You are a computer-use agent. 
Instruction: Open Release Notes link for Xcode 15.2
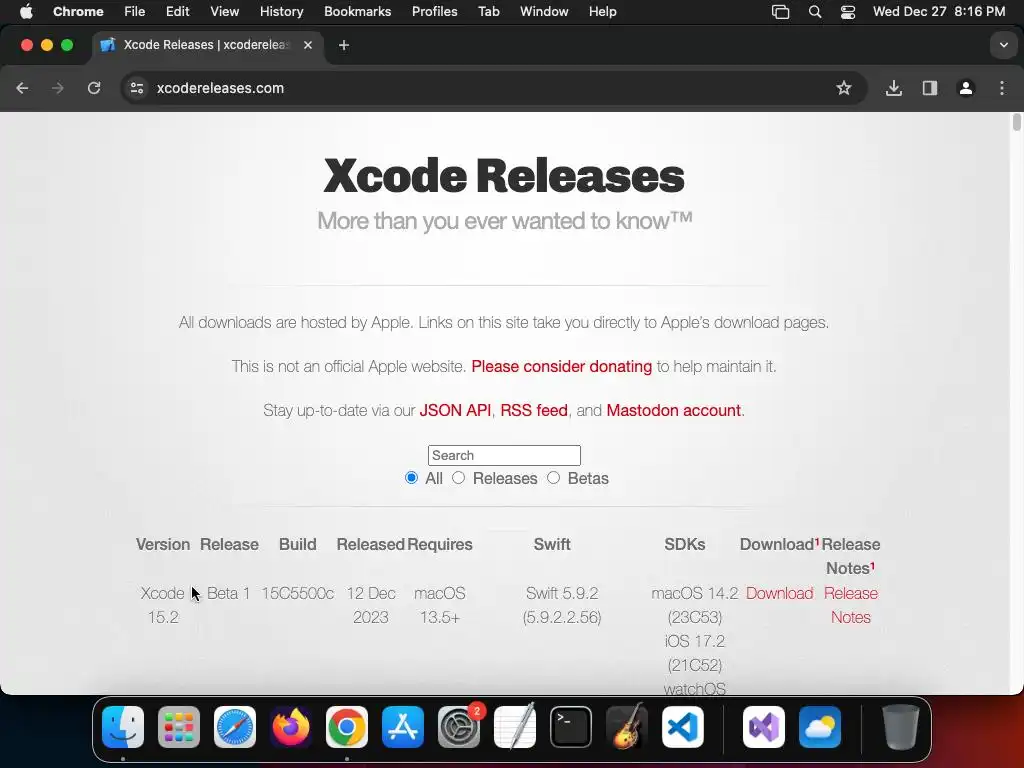851,605
